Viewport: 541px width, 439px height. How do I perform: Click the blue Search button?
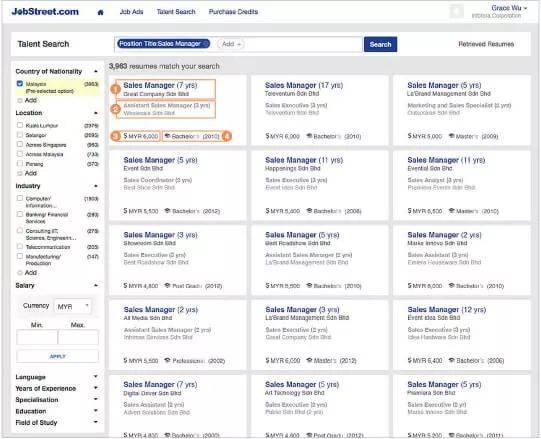380,44
